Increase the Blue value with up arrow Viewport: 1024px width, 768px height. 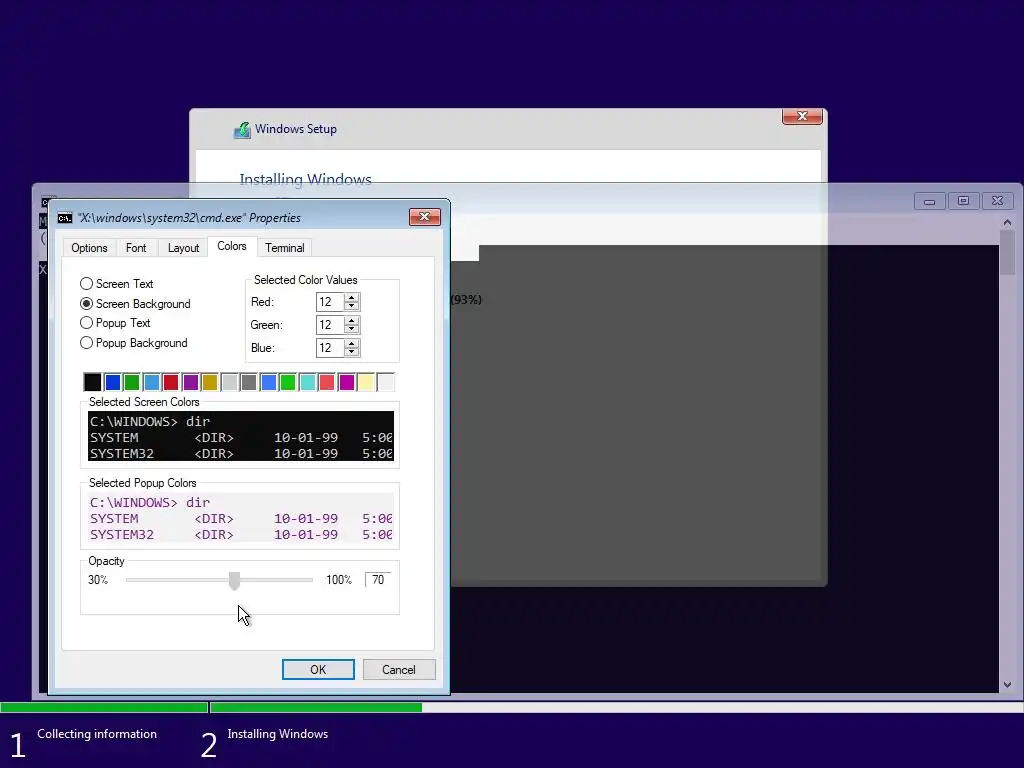[x=352, y=344]
